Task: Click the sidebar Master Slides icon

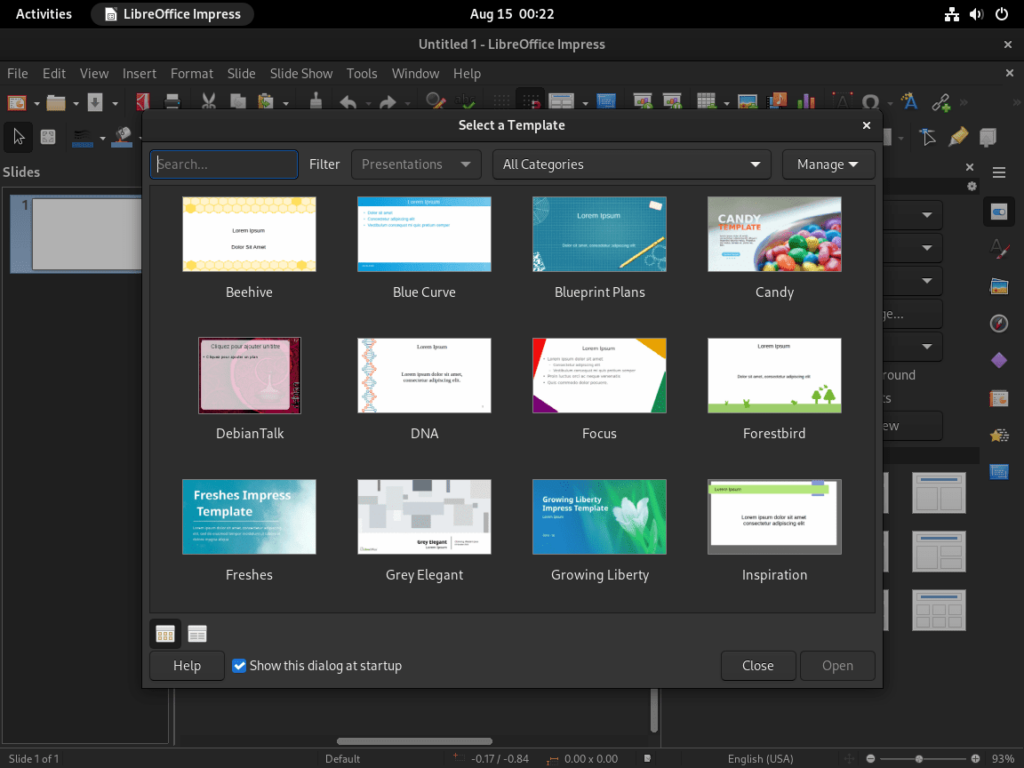Action: click(x=999, y=472)
